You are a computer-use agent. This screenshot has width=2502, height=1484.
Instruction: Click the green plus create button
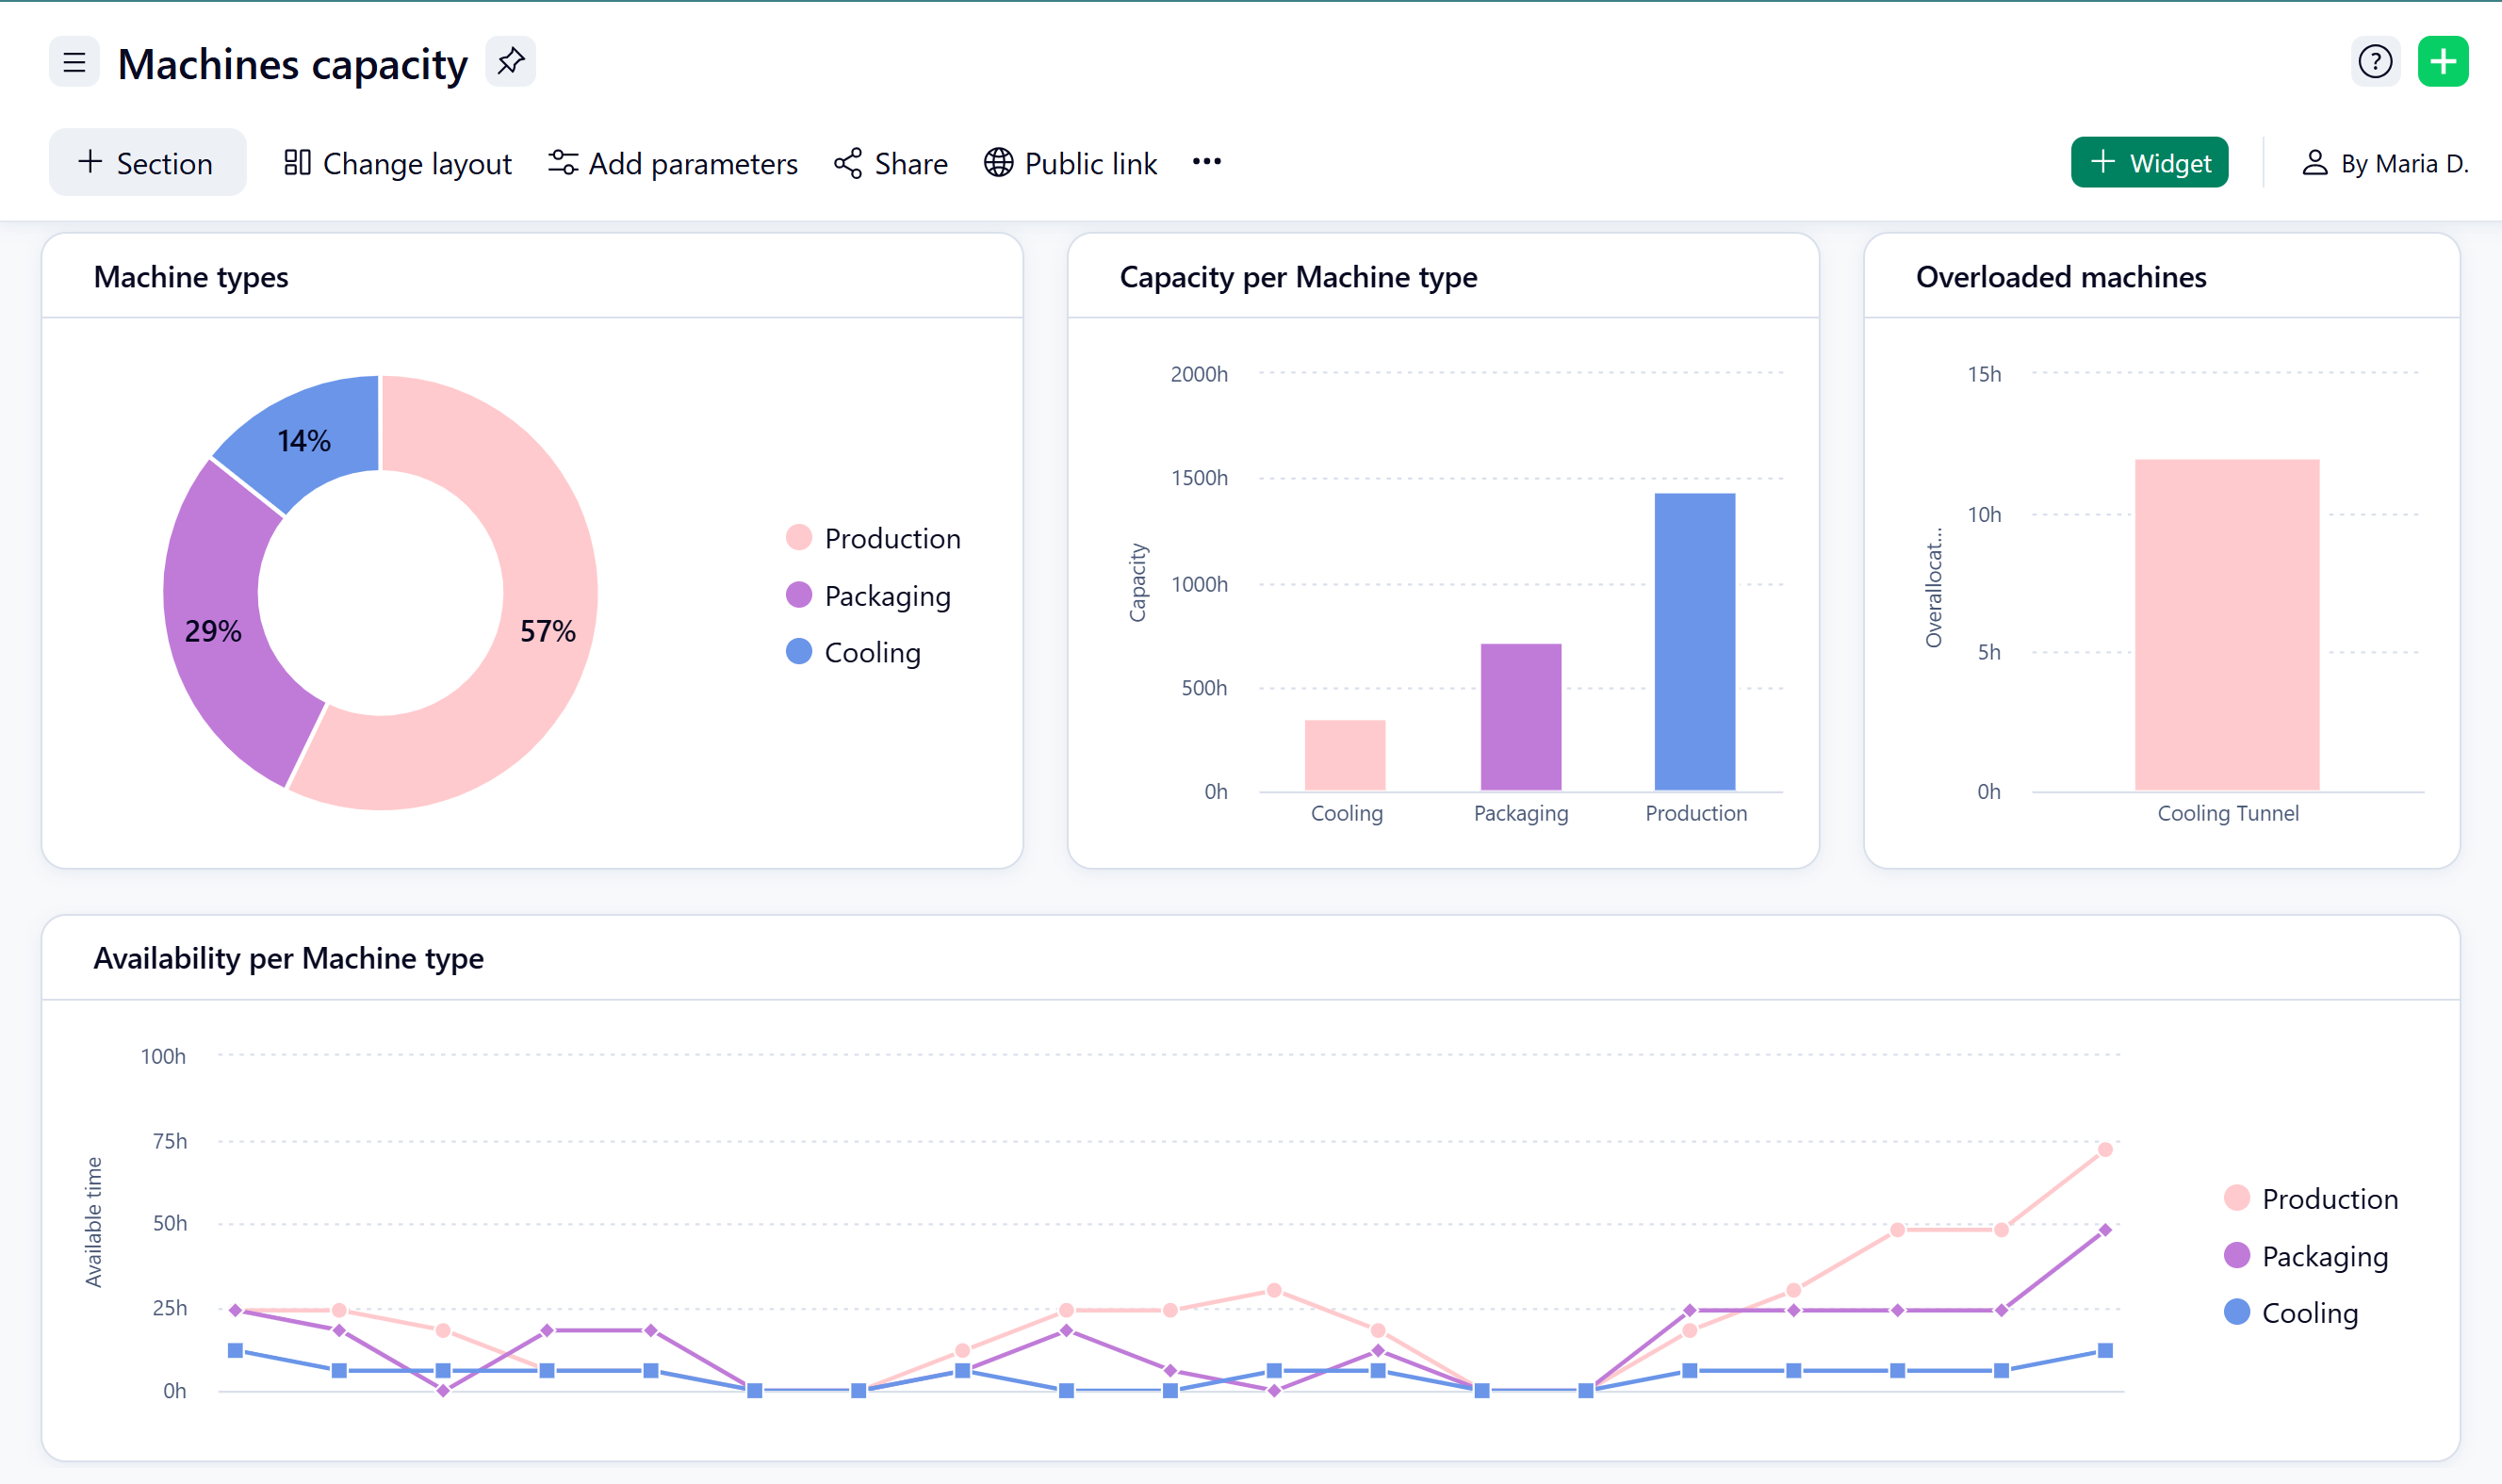tap(2442, 62)
